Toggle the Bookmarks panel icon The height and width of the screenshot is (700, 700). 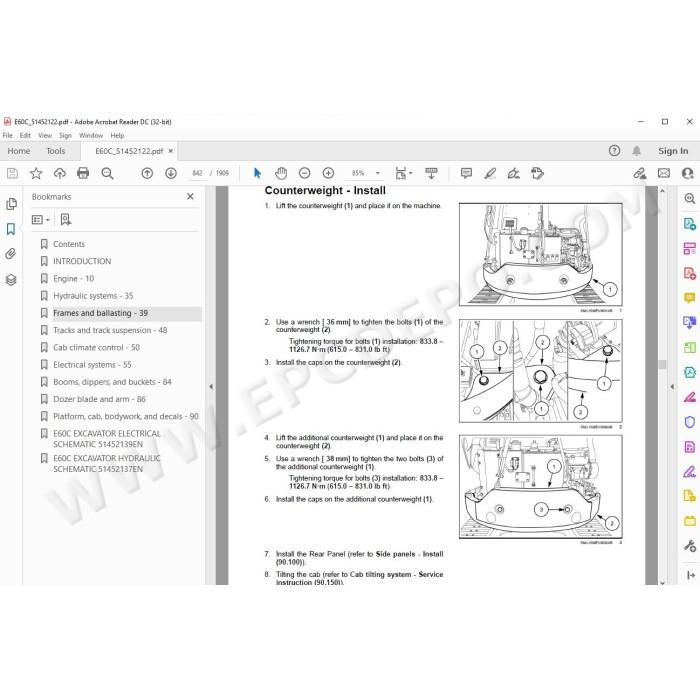coord(11,229)
